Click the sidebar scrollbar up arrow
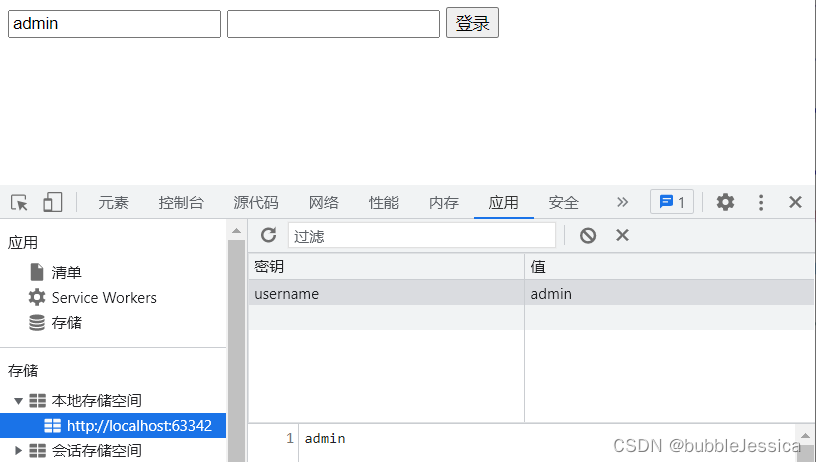This screenshot has width=816, height=462. point(236,231)
